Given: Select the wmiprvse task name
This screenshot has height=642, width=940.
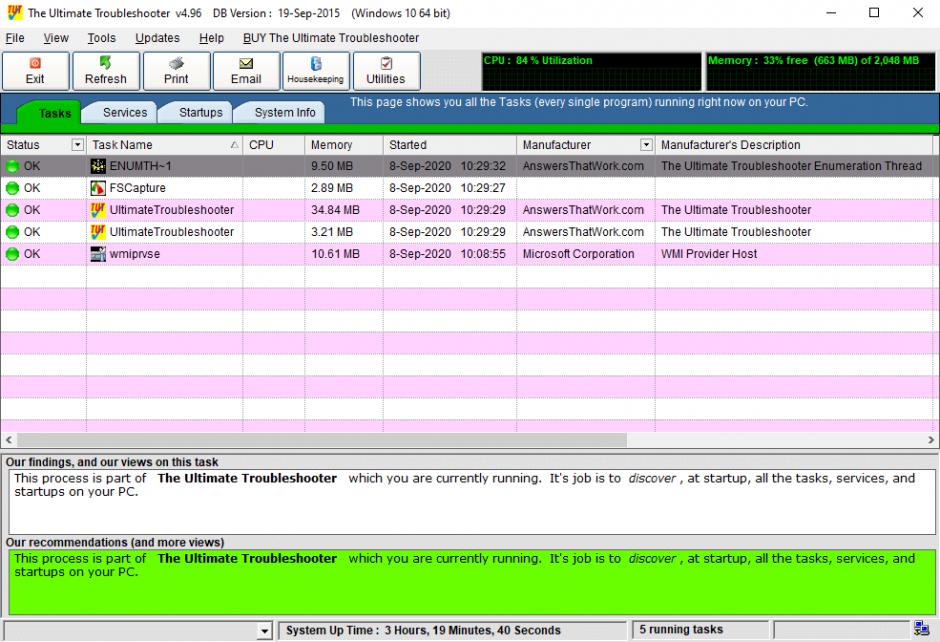Looking at the screenshot, I should [134, 254].
